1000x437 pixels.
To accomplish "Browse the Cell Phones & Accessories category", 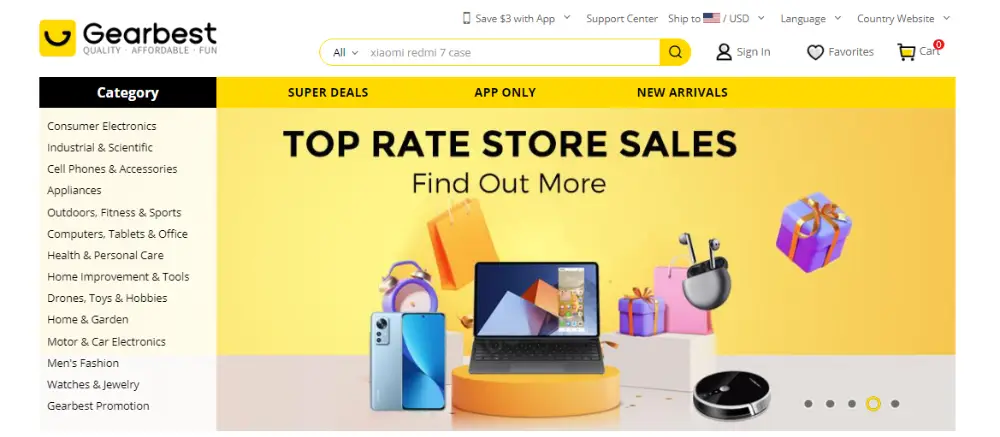I will pos(112,169).
